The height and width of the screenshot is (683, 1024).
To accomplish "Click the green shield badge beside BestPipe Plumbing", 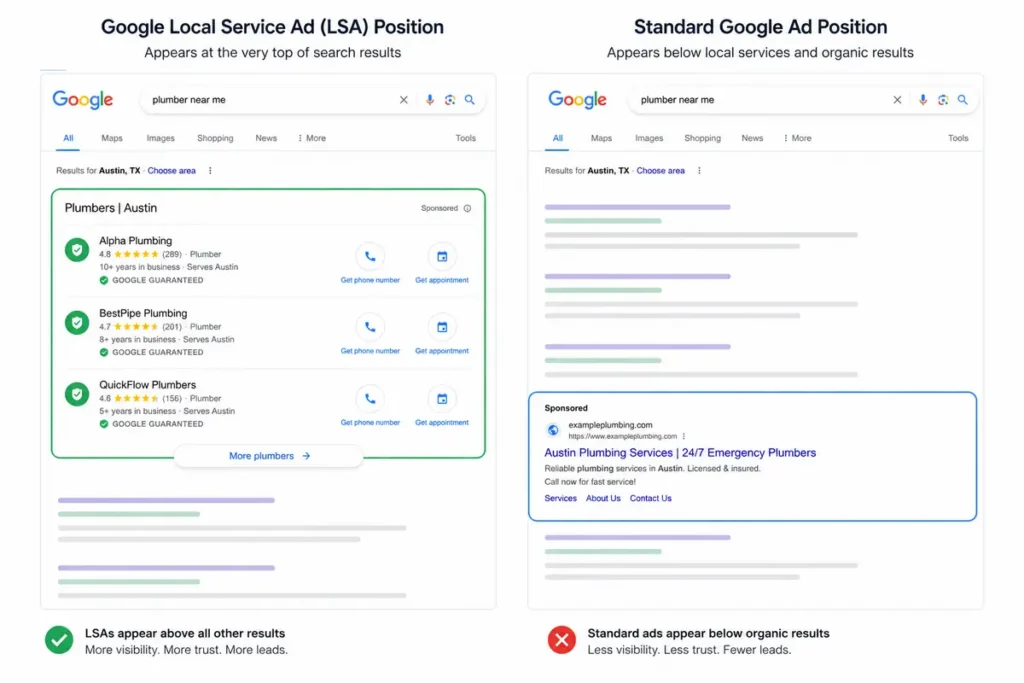I will pos(77,323).
